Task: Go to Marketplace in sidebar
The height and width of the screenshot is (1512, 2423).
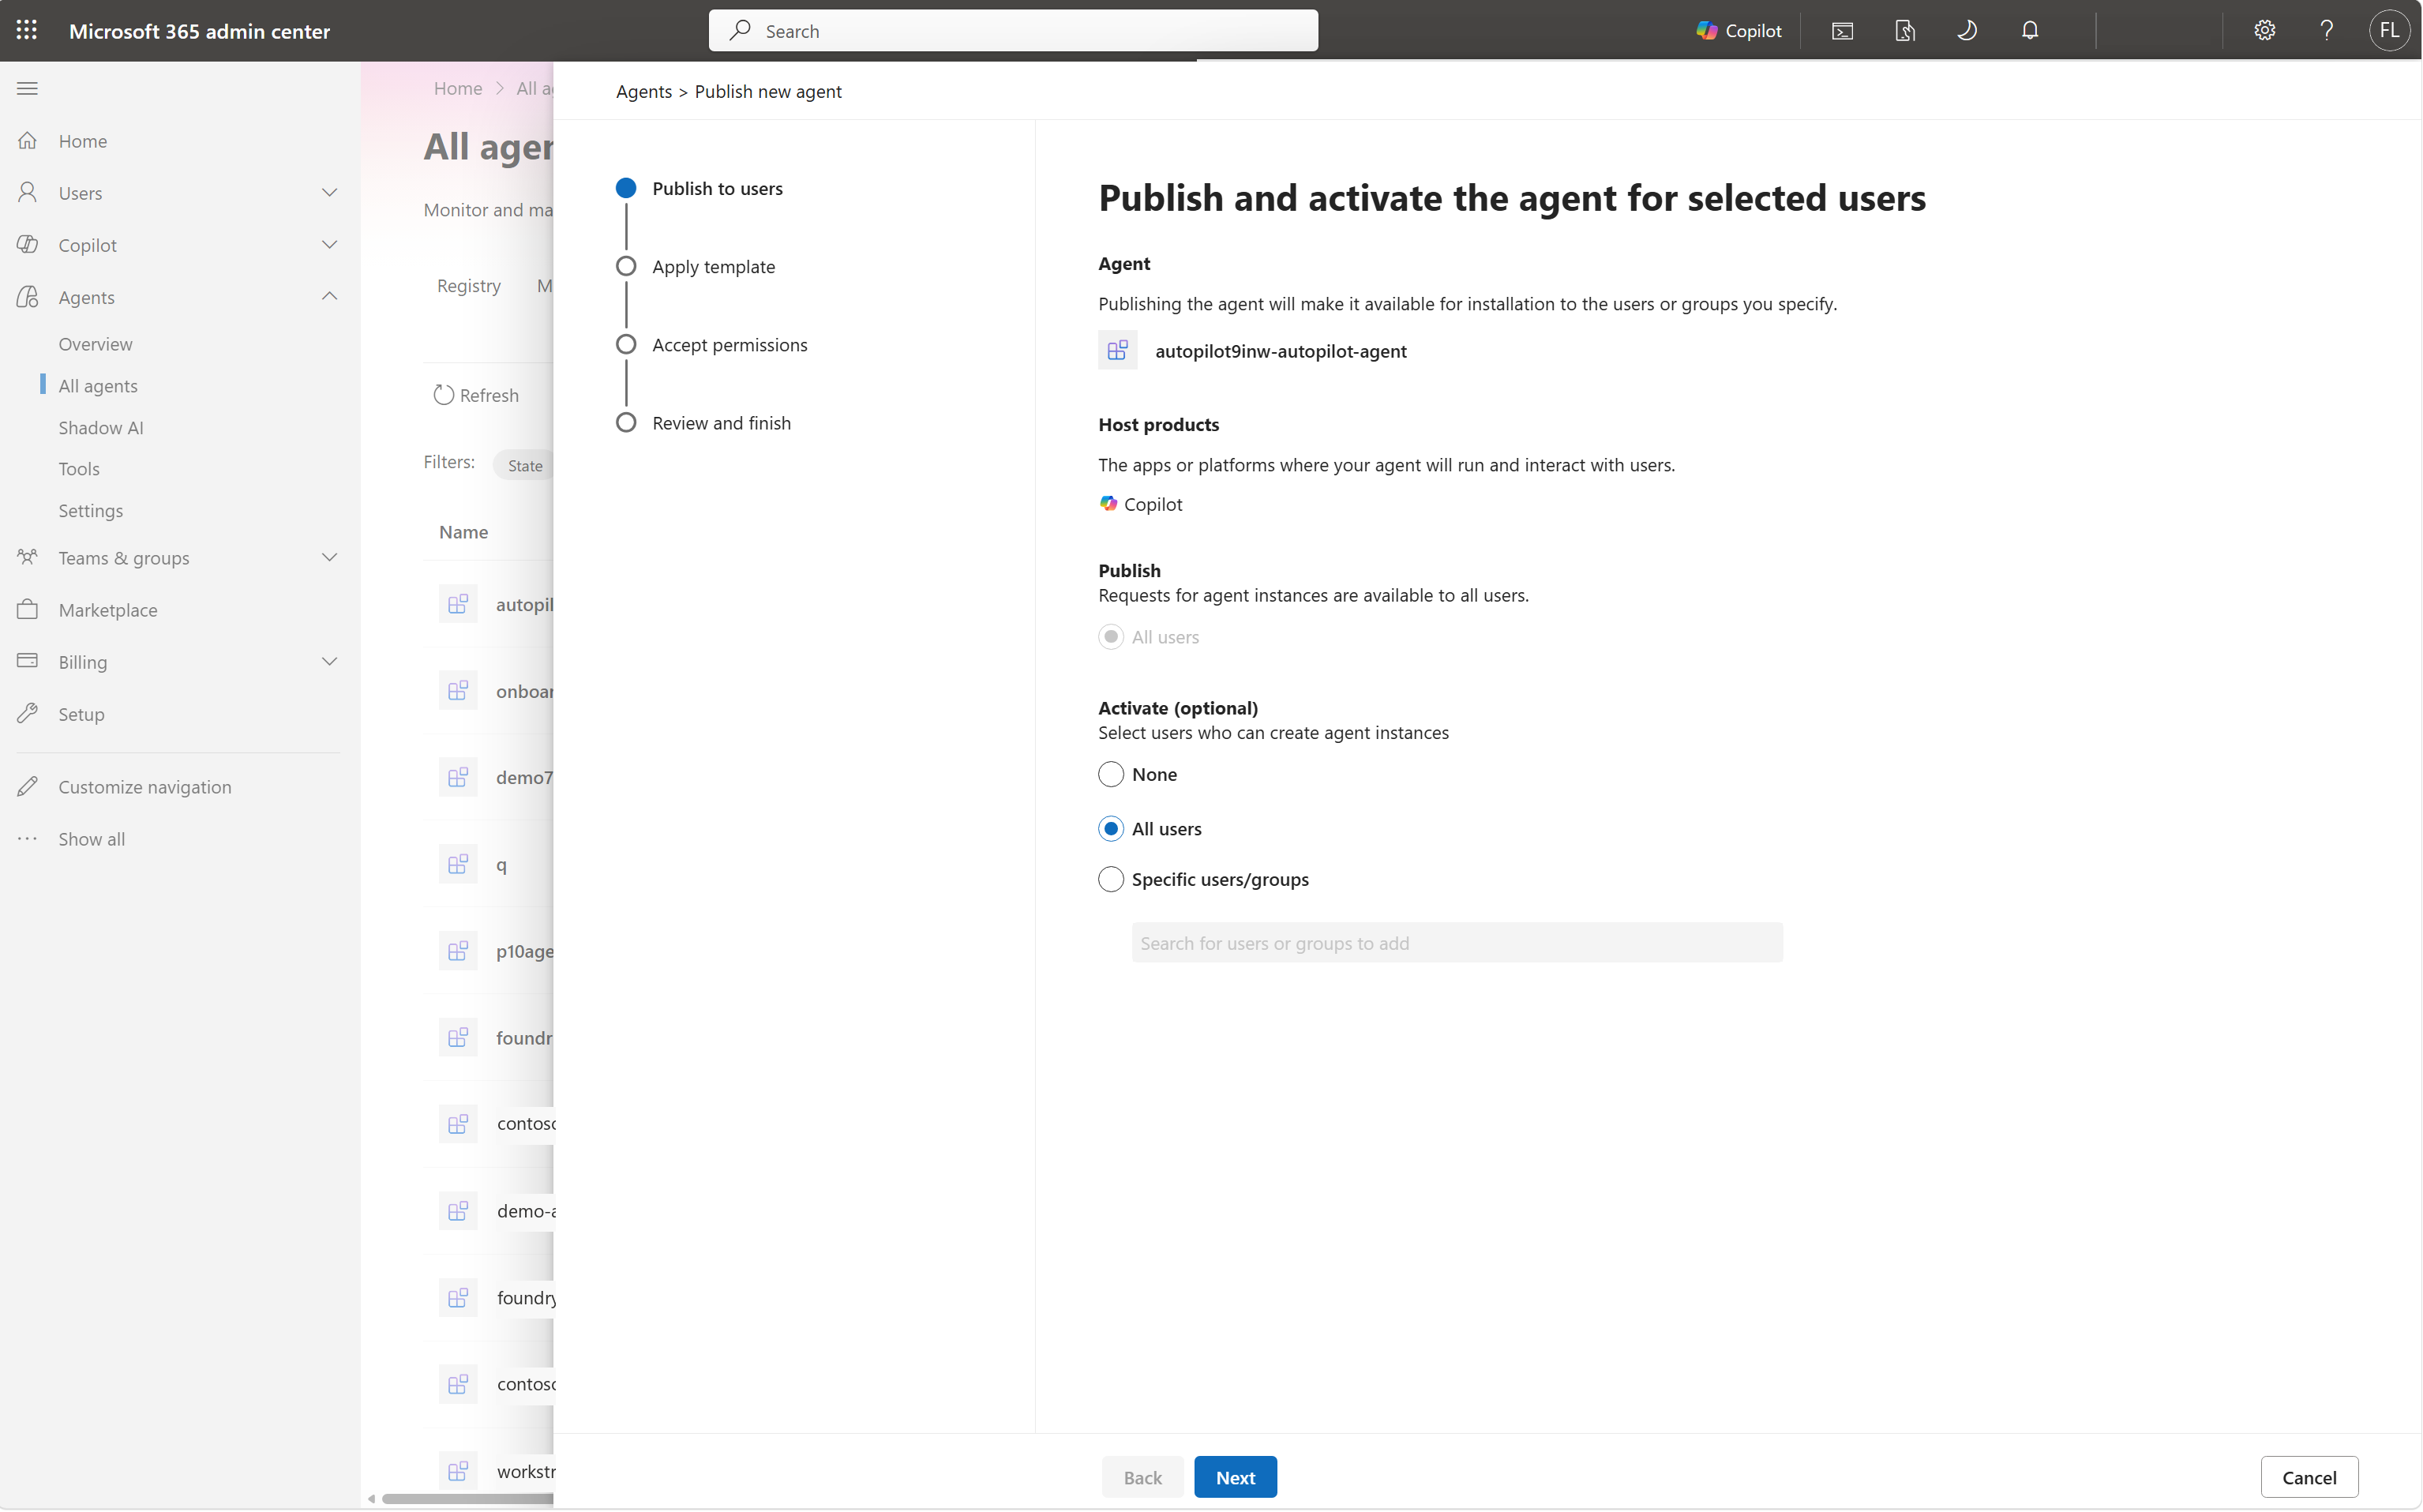Action: coord(107,610)
